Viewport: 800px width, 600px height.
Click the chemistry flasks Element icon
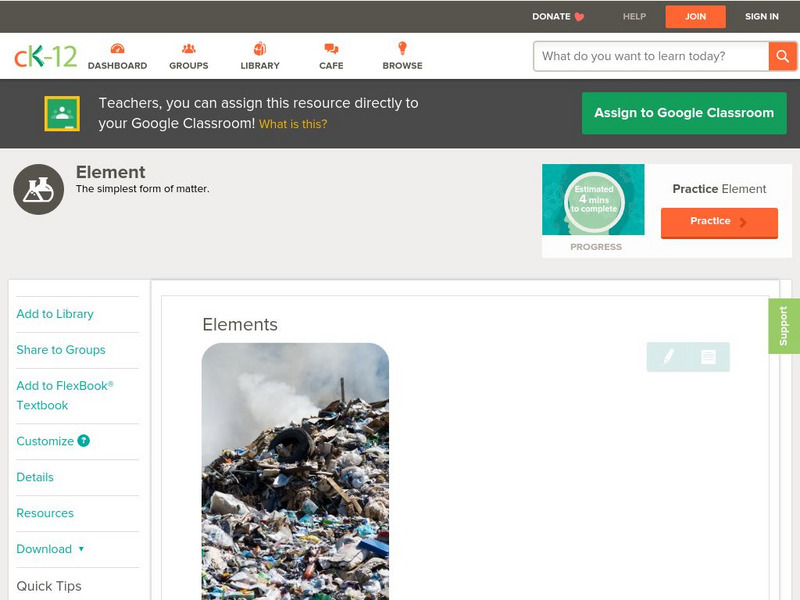(x=39, y=189)
